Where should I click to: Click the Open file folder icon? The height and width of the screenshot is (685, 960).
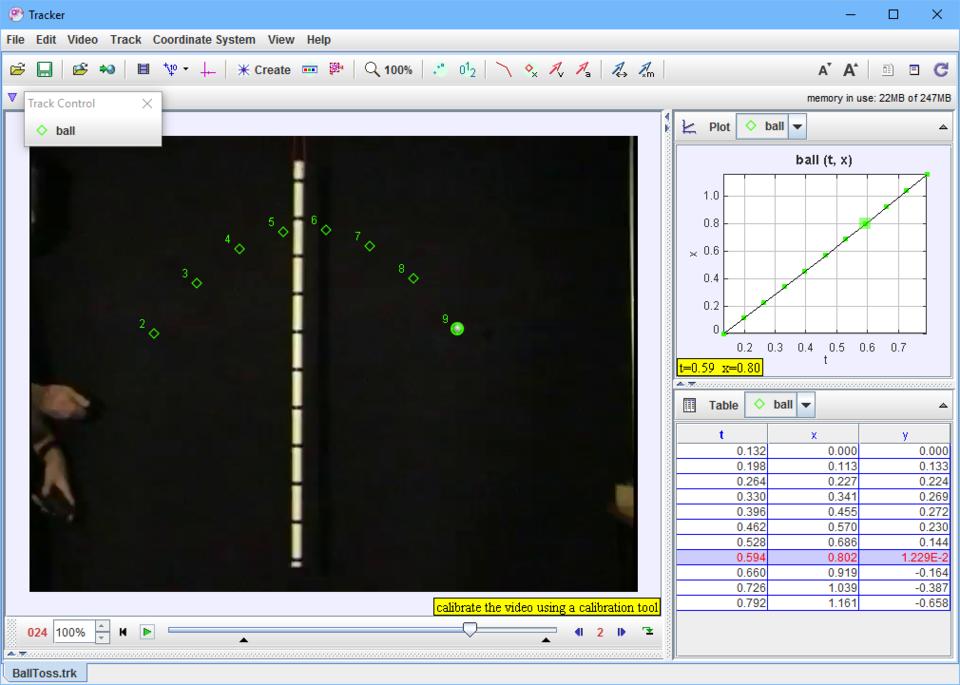click(18, 70)
